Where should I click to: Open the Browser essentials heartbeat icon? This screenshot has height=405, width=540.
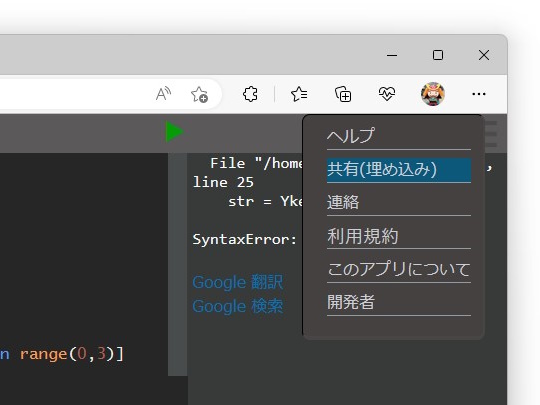(x=387, y=94)
